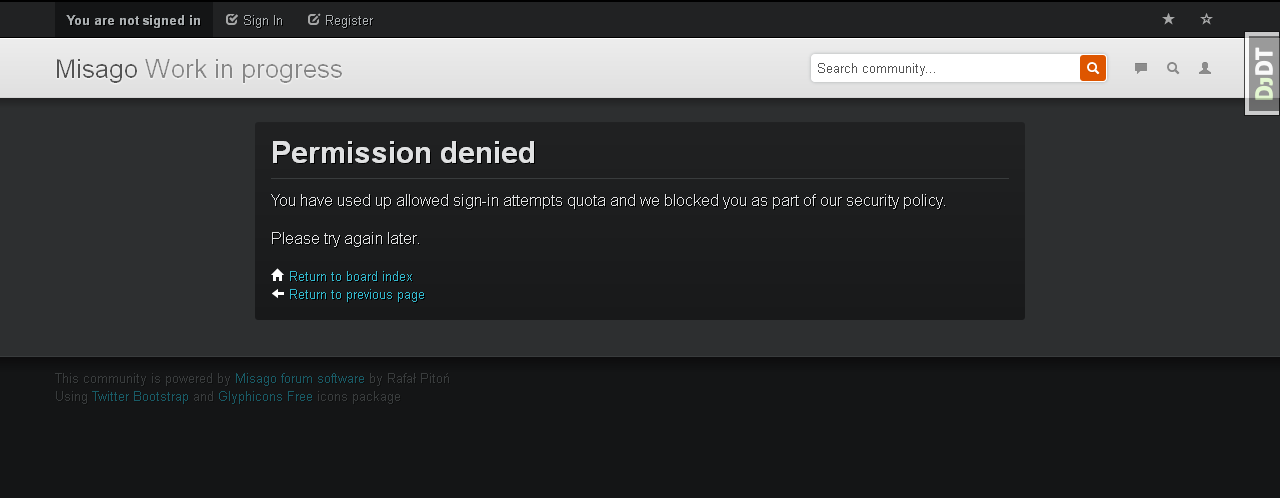Click the checkmark icon next to Register

pos(314,20)
